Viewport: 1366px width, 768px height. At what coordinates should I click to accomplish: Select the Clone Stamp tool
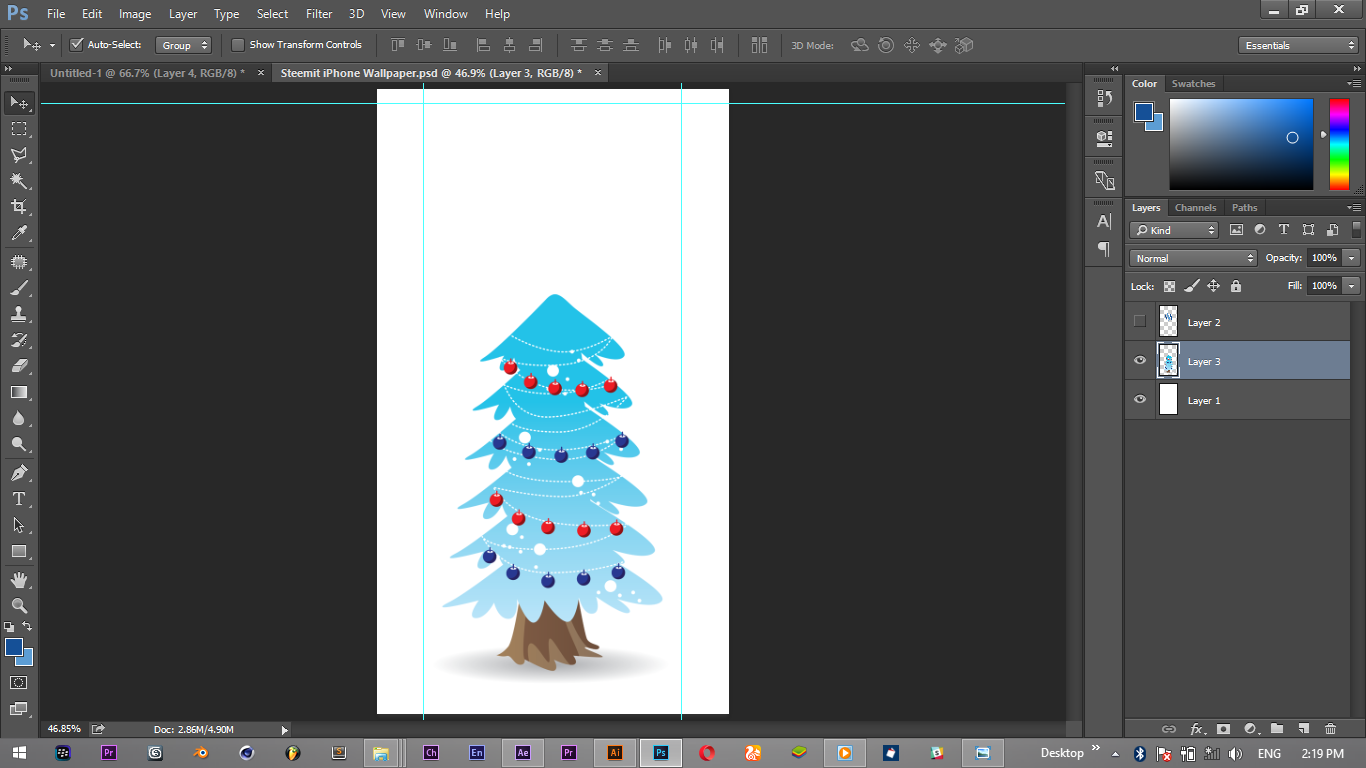[x=19, y=314]
